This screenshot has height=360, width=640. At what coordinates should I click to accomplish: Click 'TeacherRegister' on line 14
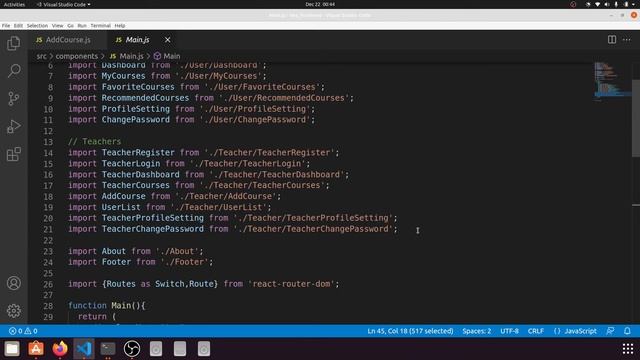click(138, 153)
